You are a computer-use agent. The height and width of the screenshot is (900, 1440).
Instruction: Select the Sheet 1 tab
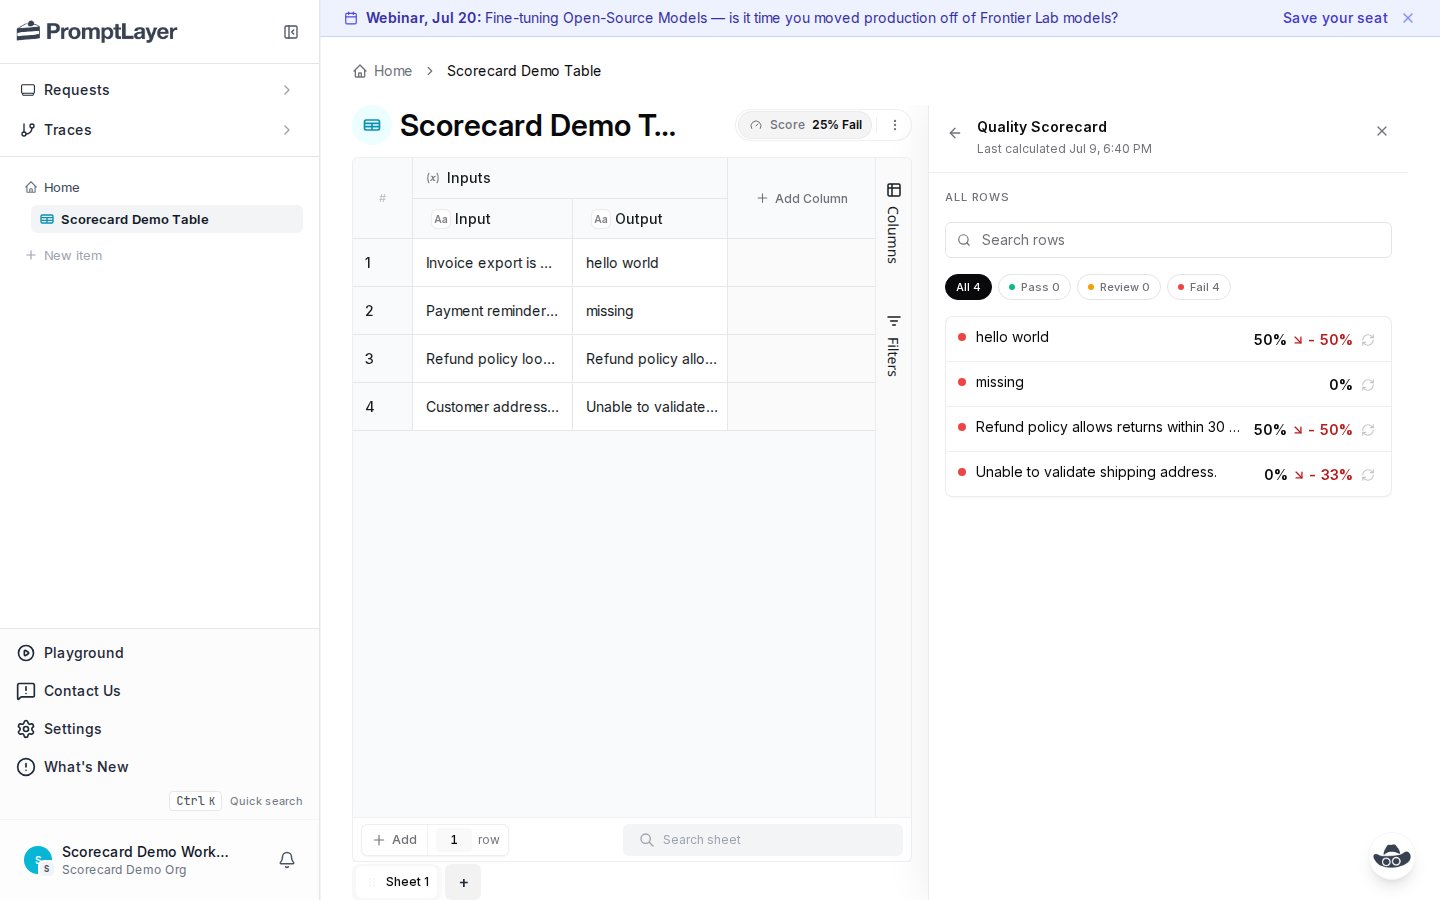(398, 882)
